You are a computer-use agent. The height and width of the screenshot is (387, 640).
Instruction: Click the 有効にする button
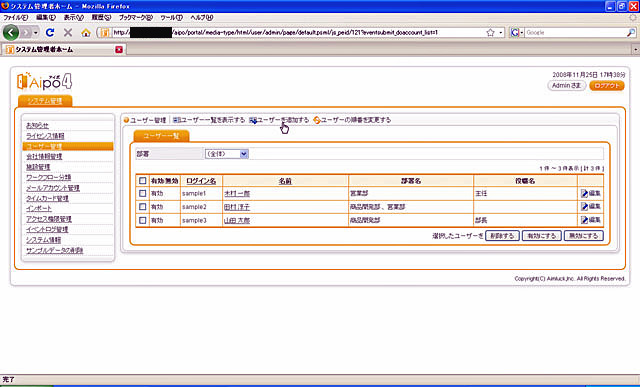[542, 236]
